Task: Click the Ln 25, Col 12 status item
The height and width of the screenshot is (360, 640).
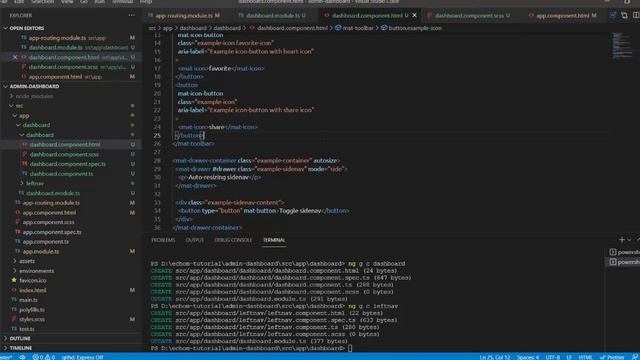Action: click(495, 357)
